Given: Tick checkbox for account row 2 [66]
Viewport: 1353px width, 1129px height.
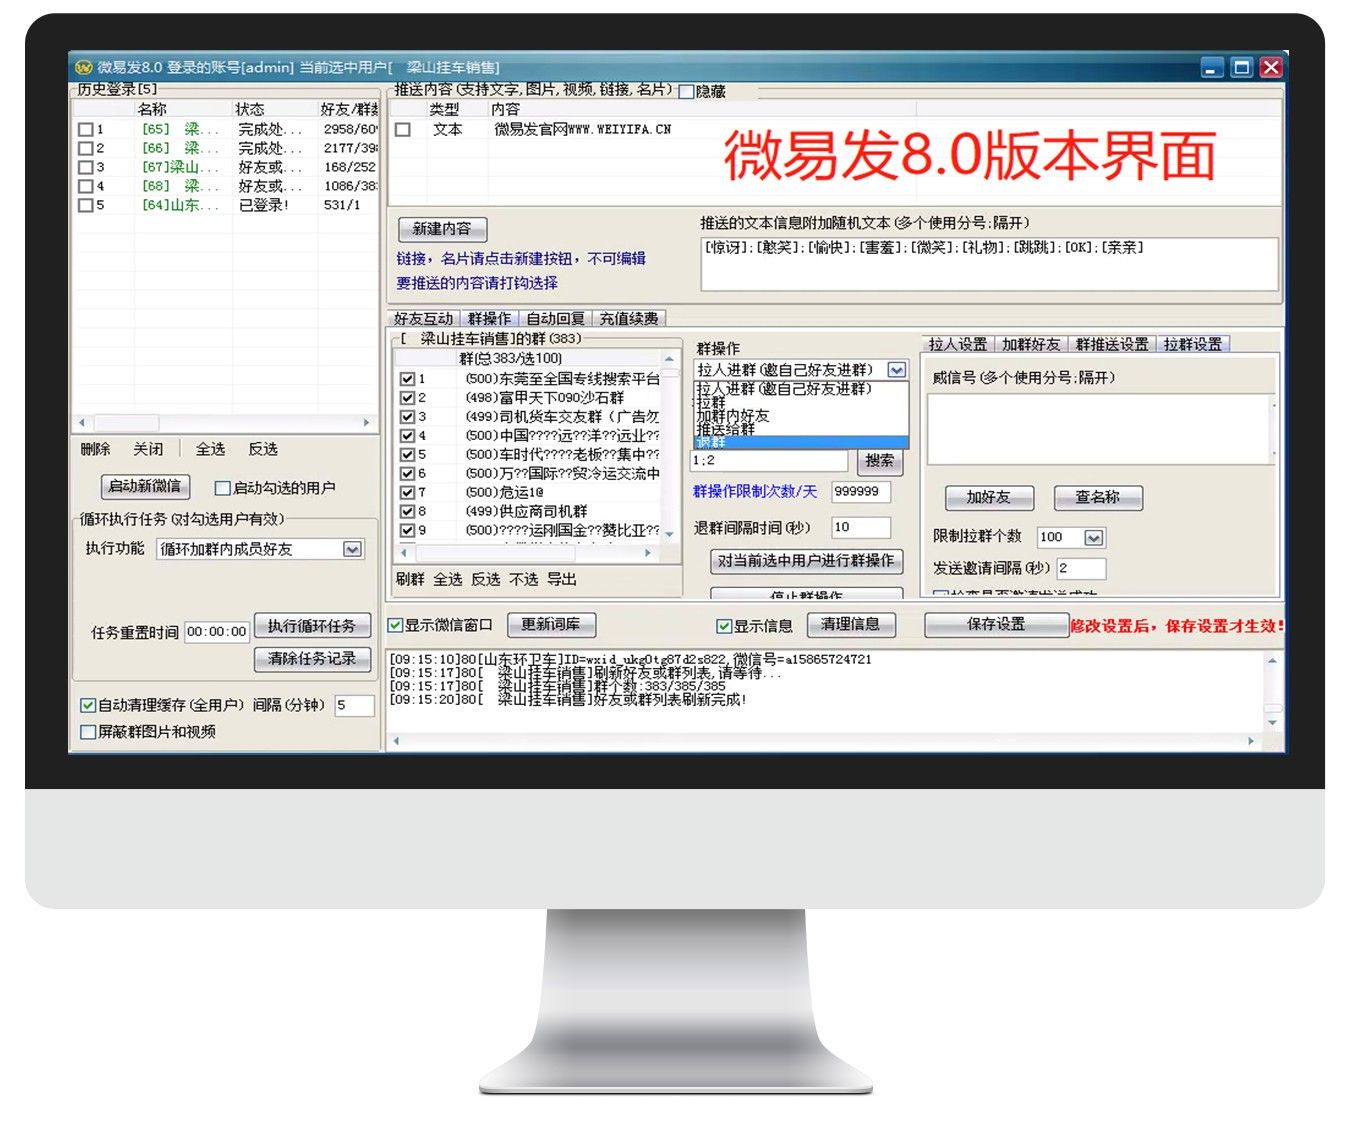Looking at the screenshot, I should coord(85,148).
